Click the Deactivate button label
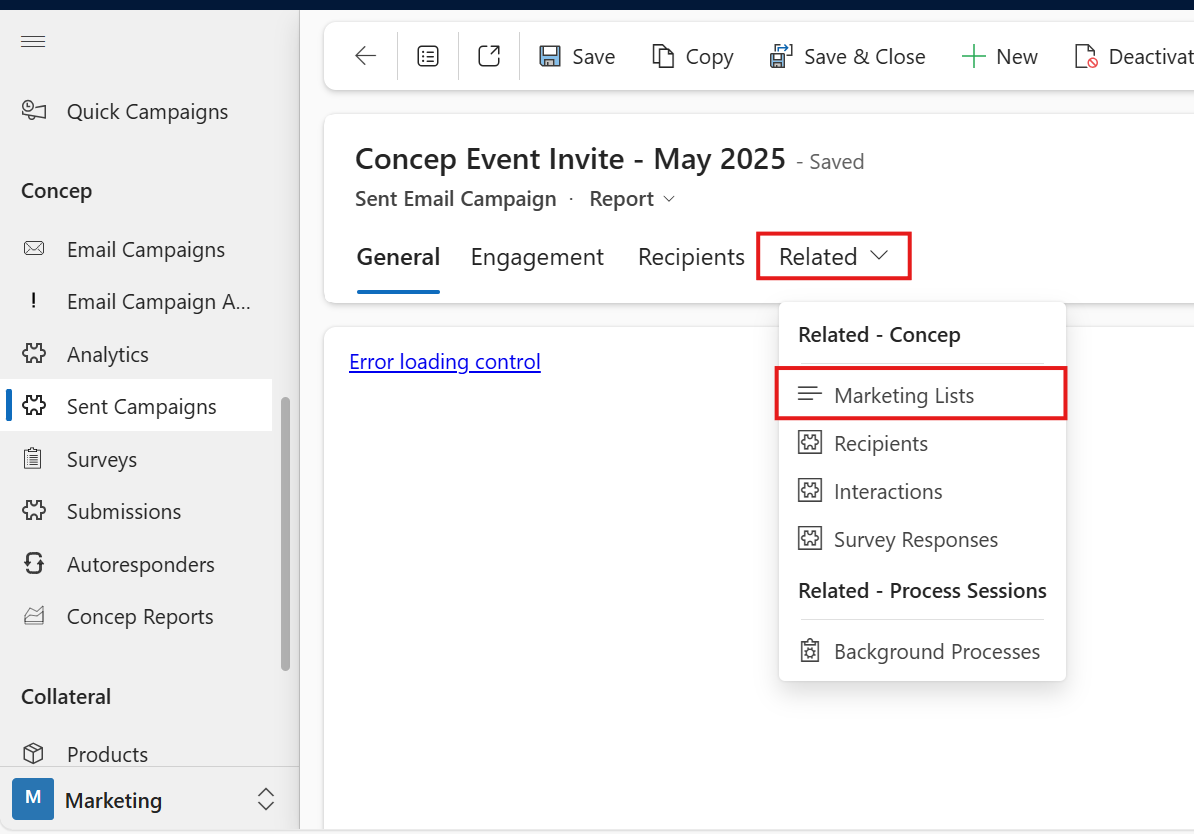The image size is (1194, 834). pos(1151,57)
